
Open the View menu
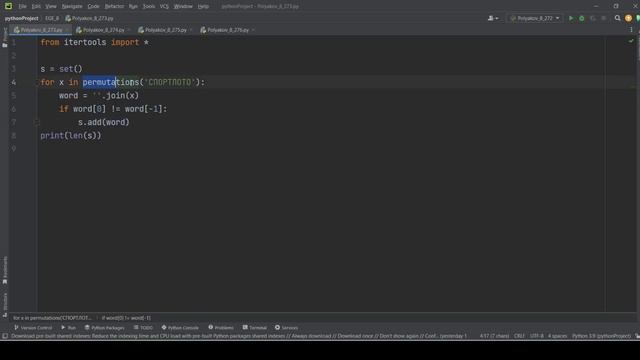(x=51, y=6)
